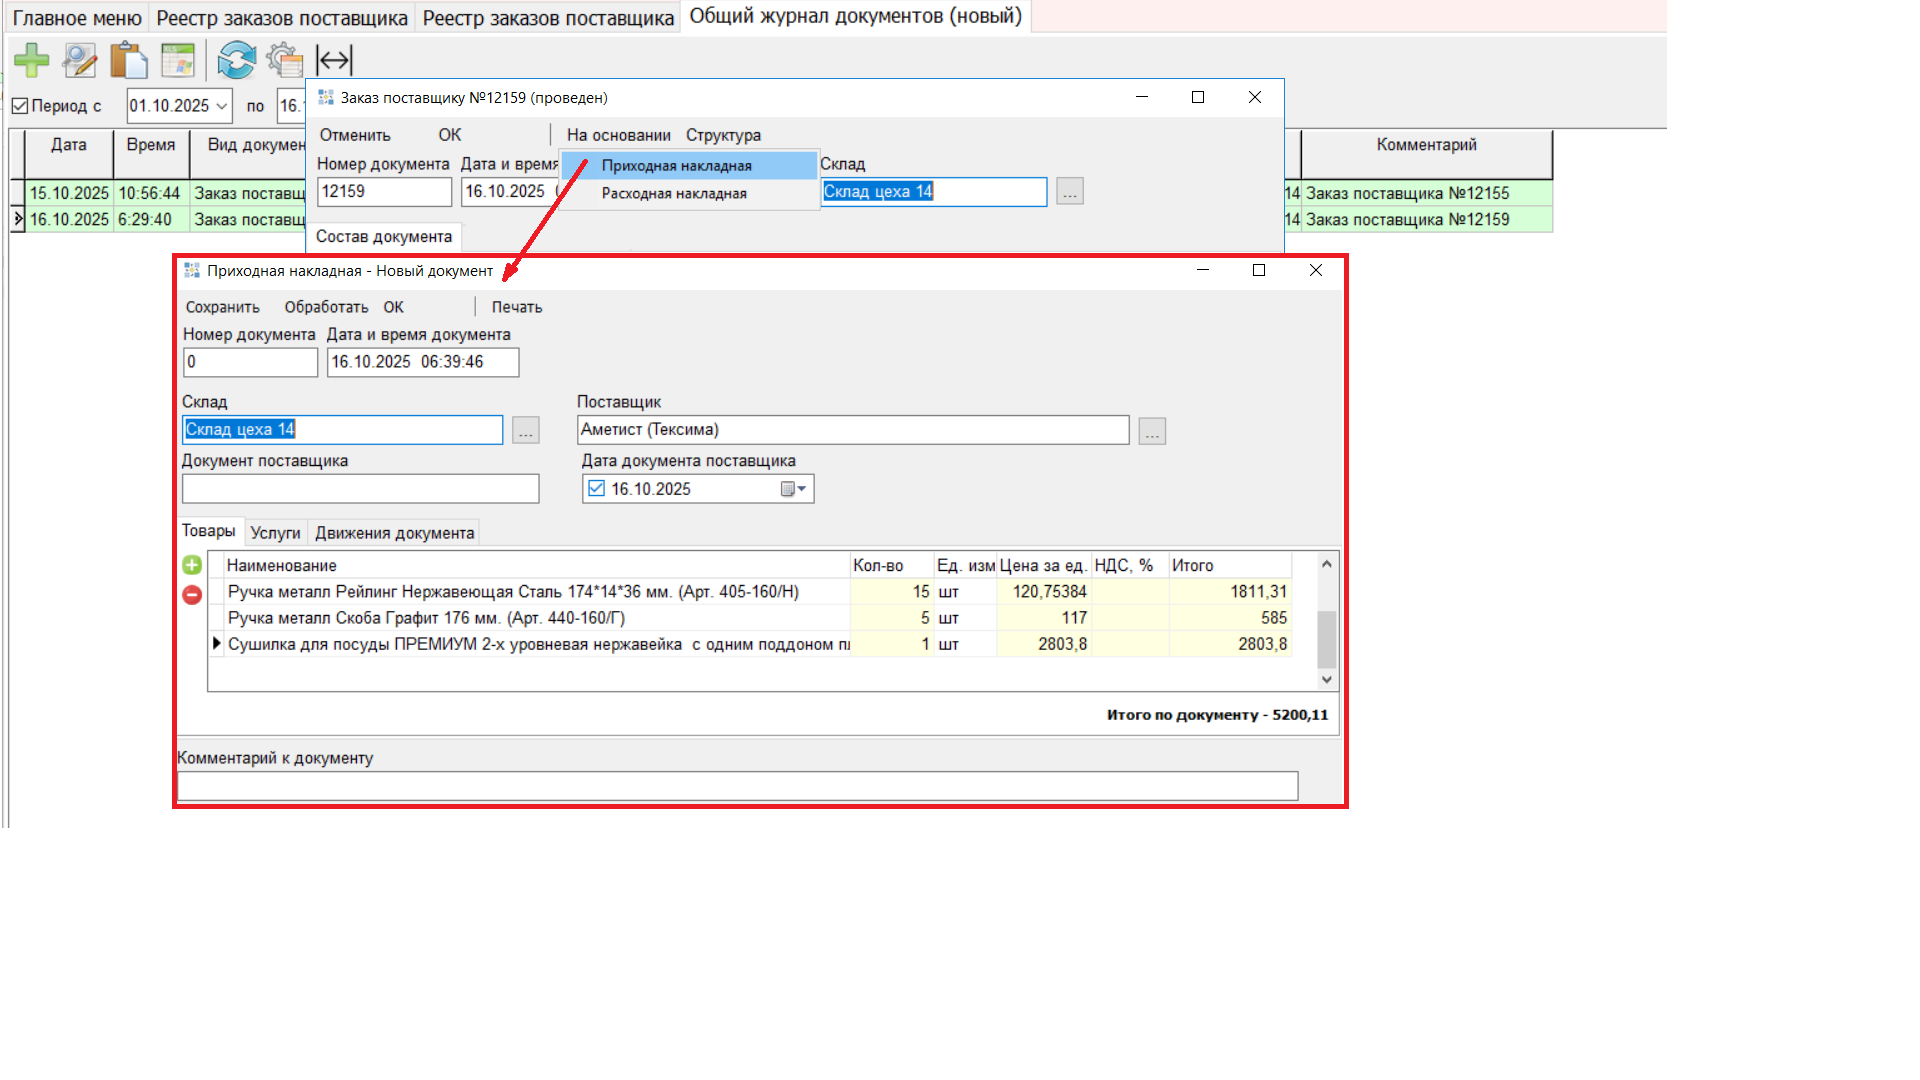1920x1080 pixels.
Task: Add goods row with green plus
Action: [x=192, y=566]
